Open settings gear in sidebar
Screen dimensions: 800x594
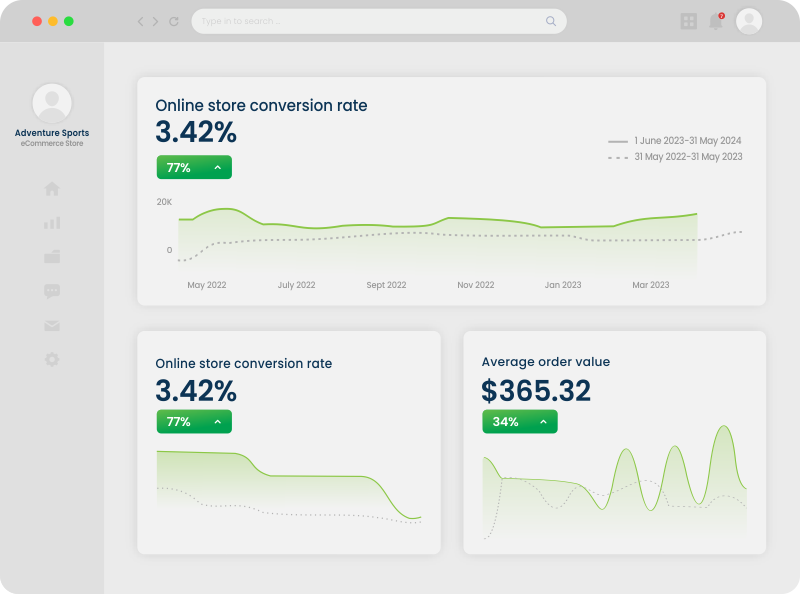pyautogui.click(x=52, y=359)
